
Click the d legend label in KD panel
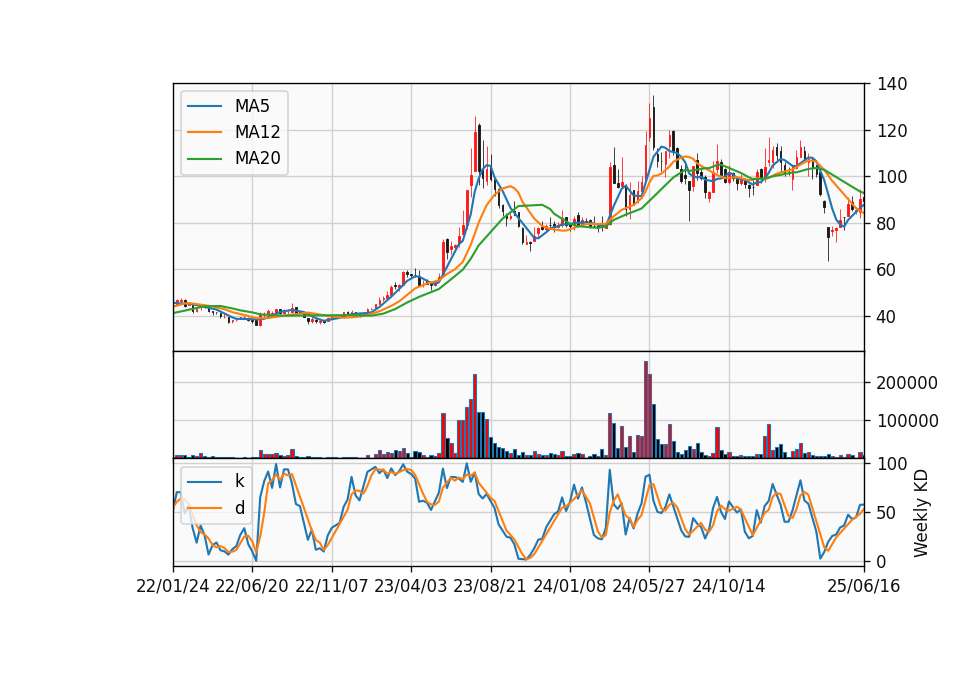pyautogui.click(x=239, y=508)
